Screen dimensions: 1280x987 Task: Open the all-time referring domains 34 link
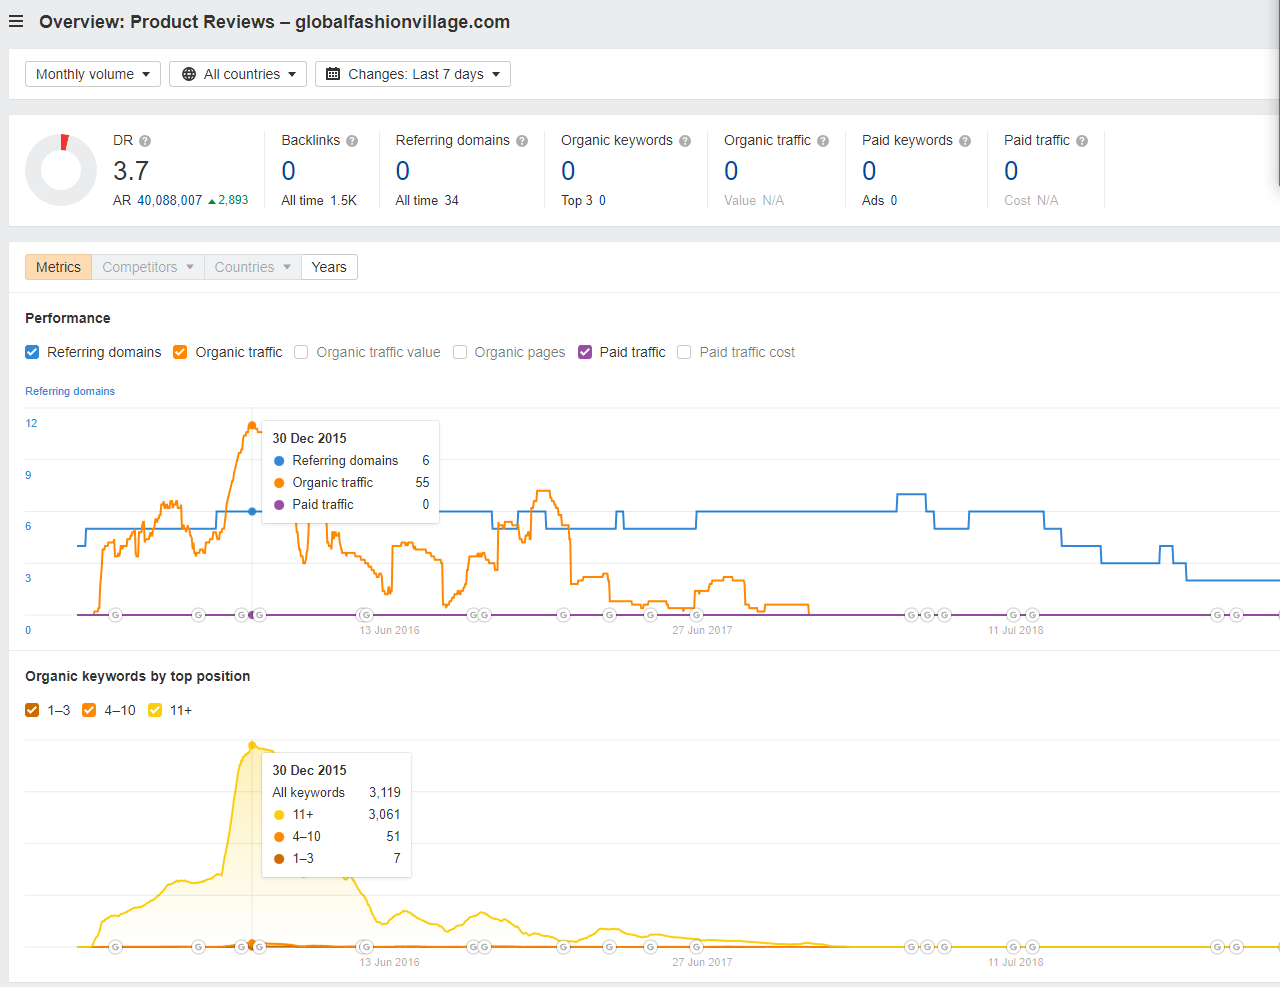[x=451, y=200]
